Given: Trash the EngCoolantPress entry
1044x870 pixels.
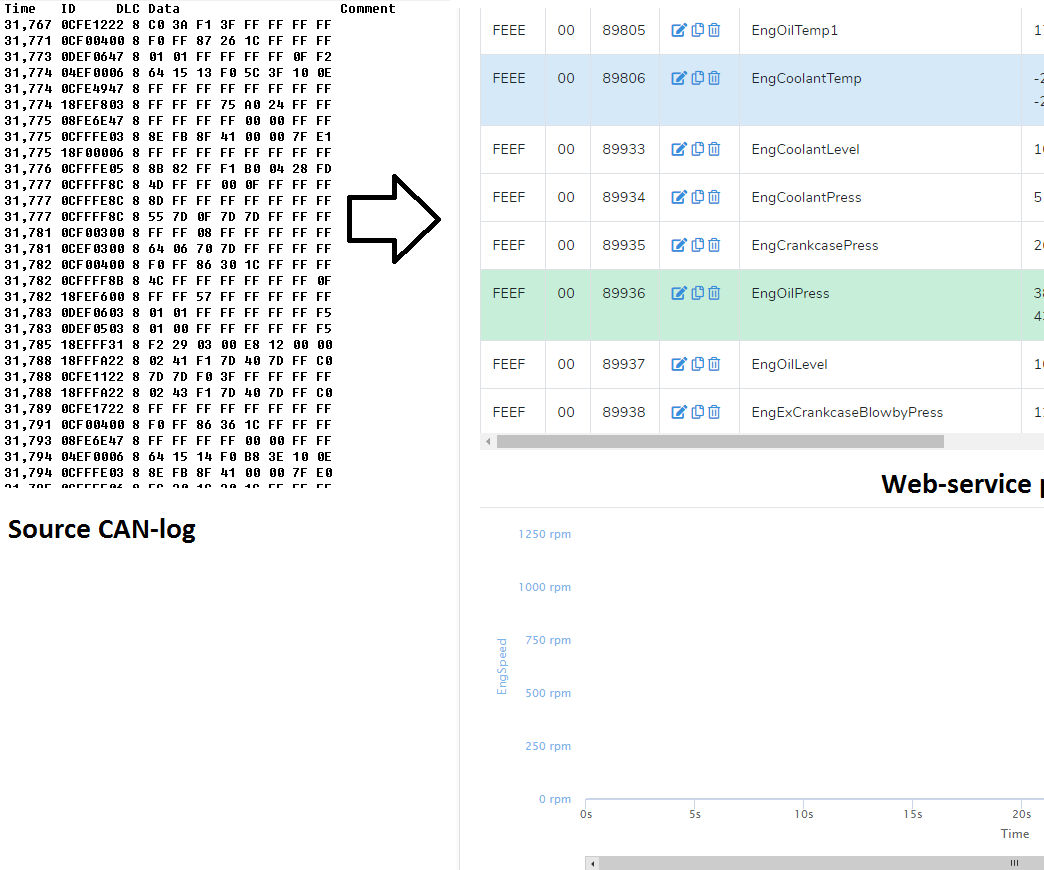Looking at the screenshot, I should [713, 197].
